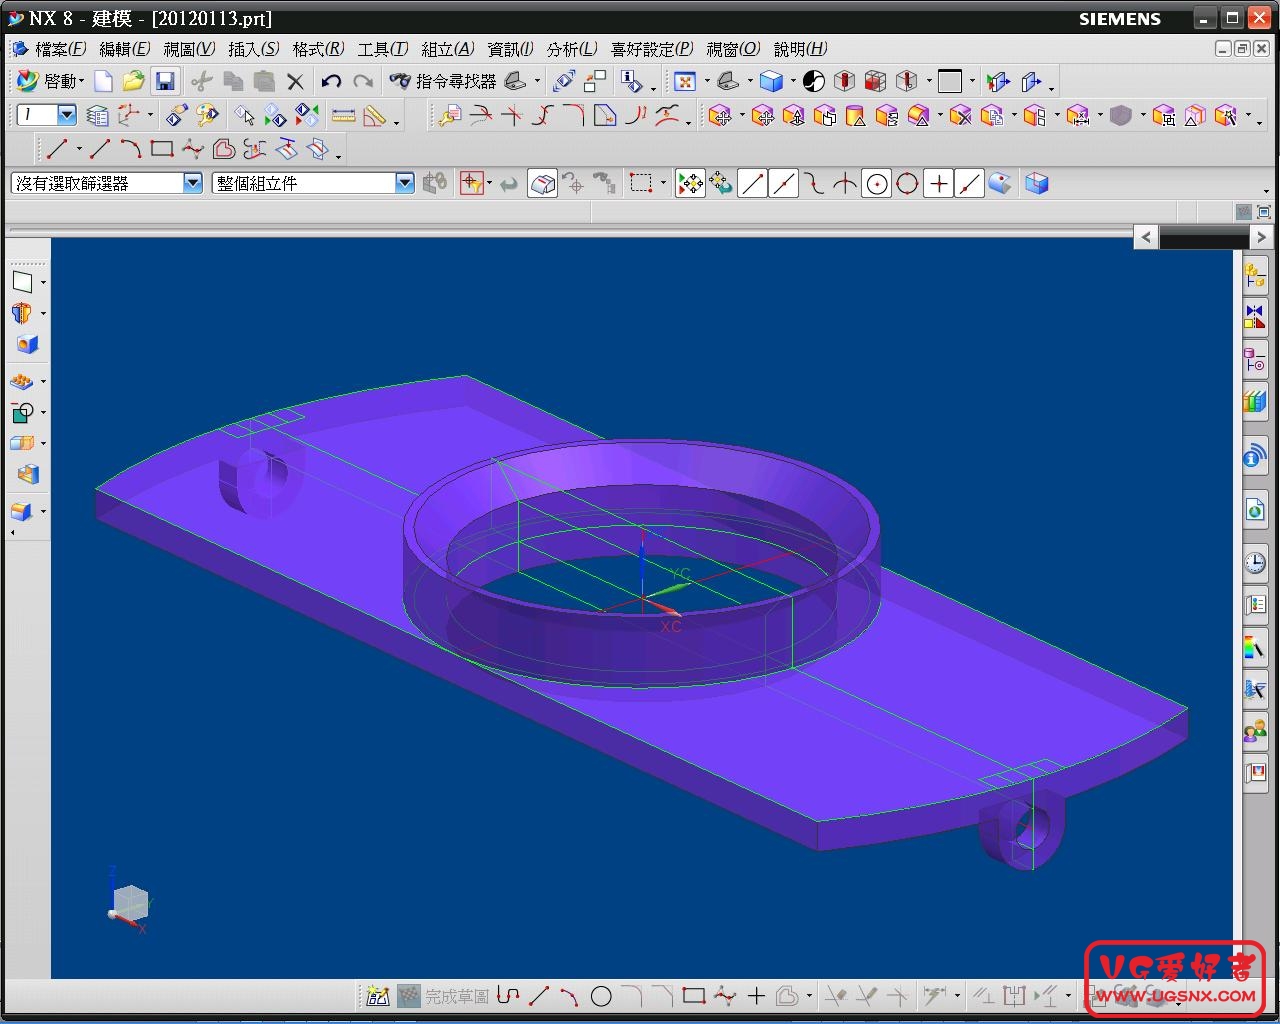This screenshot has height=1024, width=1280.
Task: Toggle Mid Point snap option
Action: coord(783,183)
